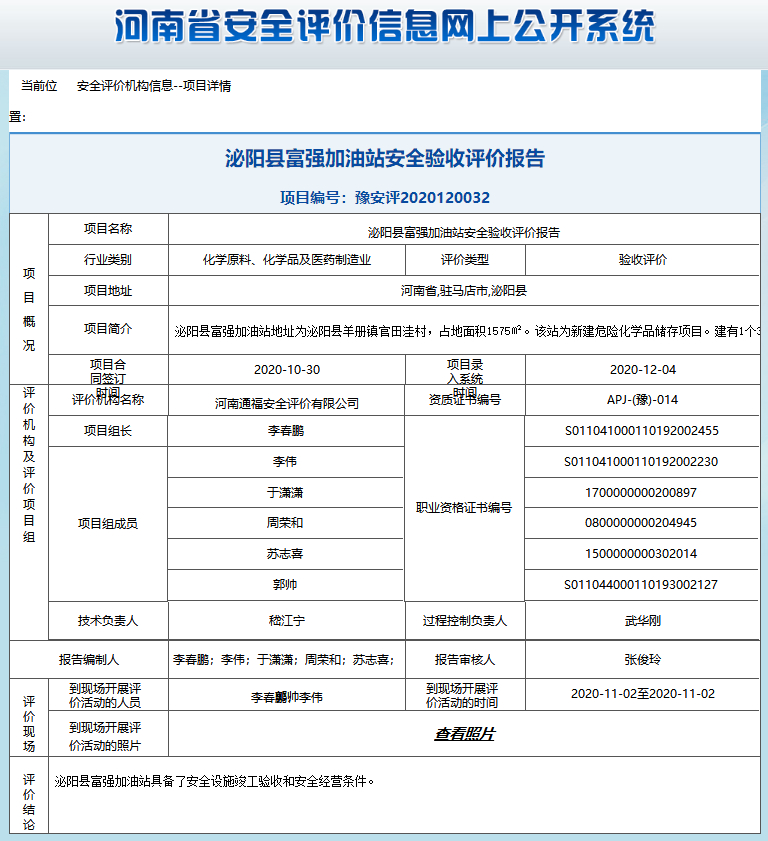Click the 行业类别 label cell
Viewport: 768px width, 841px height.
108,260
